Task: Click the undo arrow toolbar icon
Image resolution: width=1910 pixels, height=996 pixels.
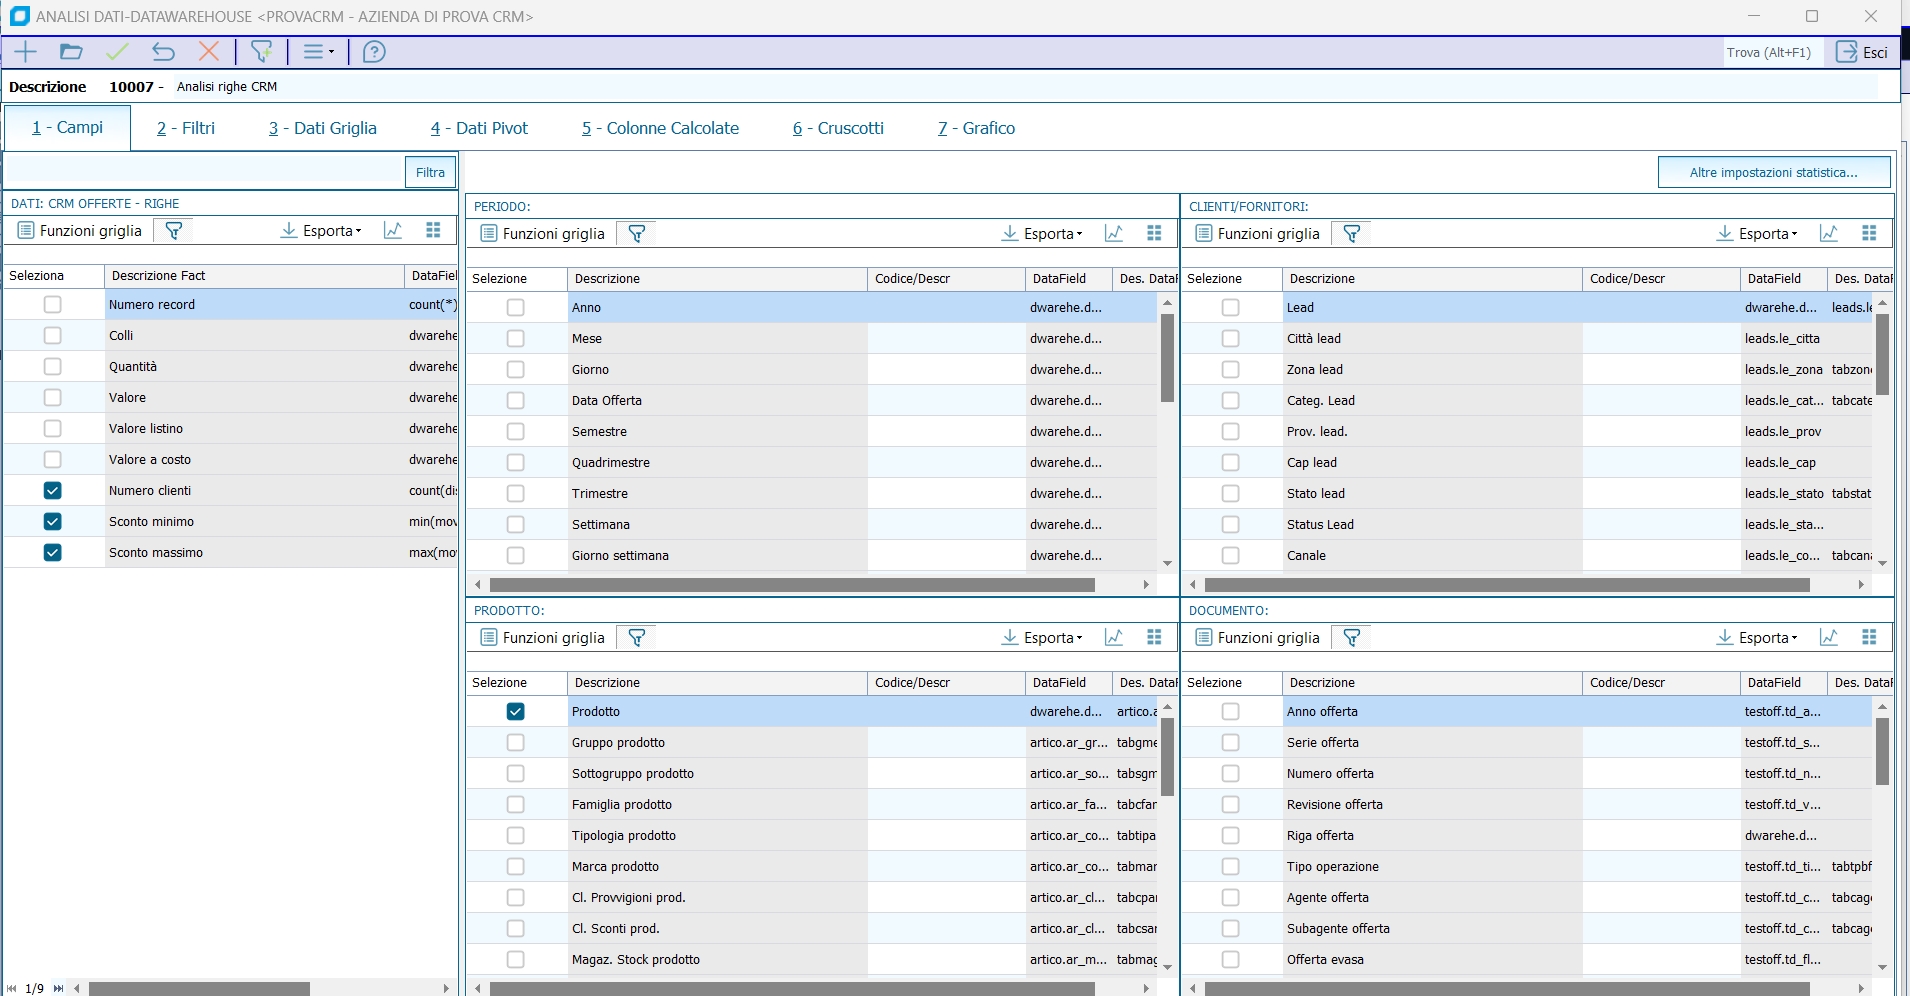Action: (163, 52)
